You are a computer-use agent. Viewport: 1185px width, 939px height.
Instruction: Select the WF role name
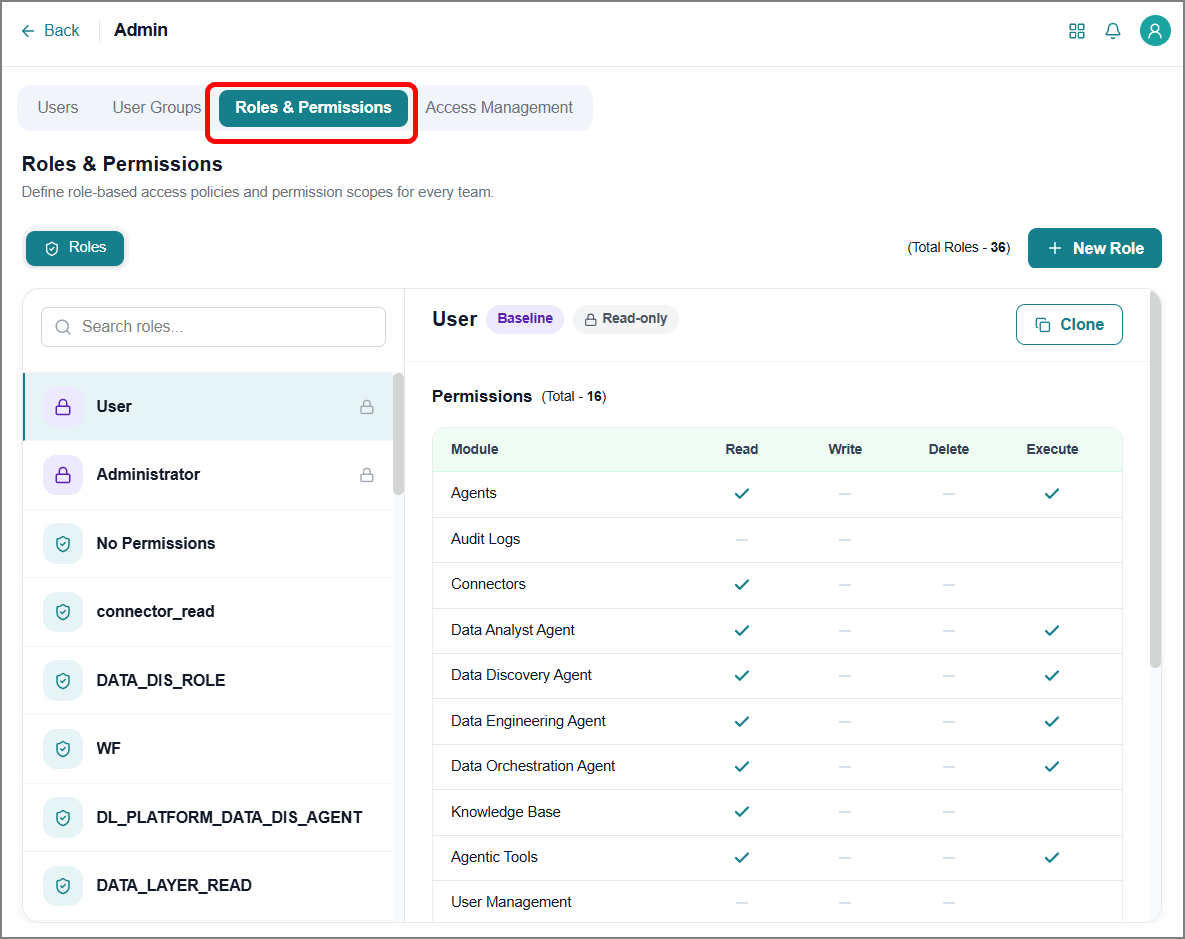[108, 748]
